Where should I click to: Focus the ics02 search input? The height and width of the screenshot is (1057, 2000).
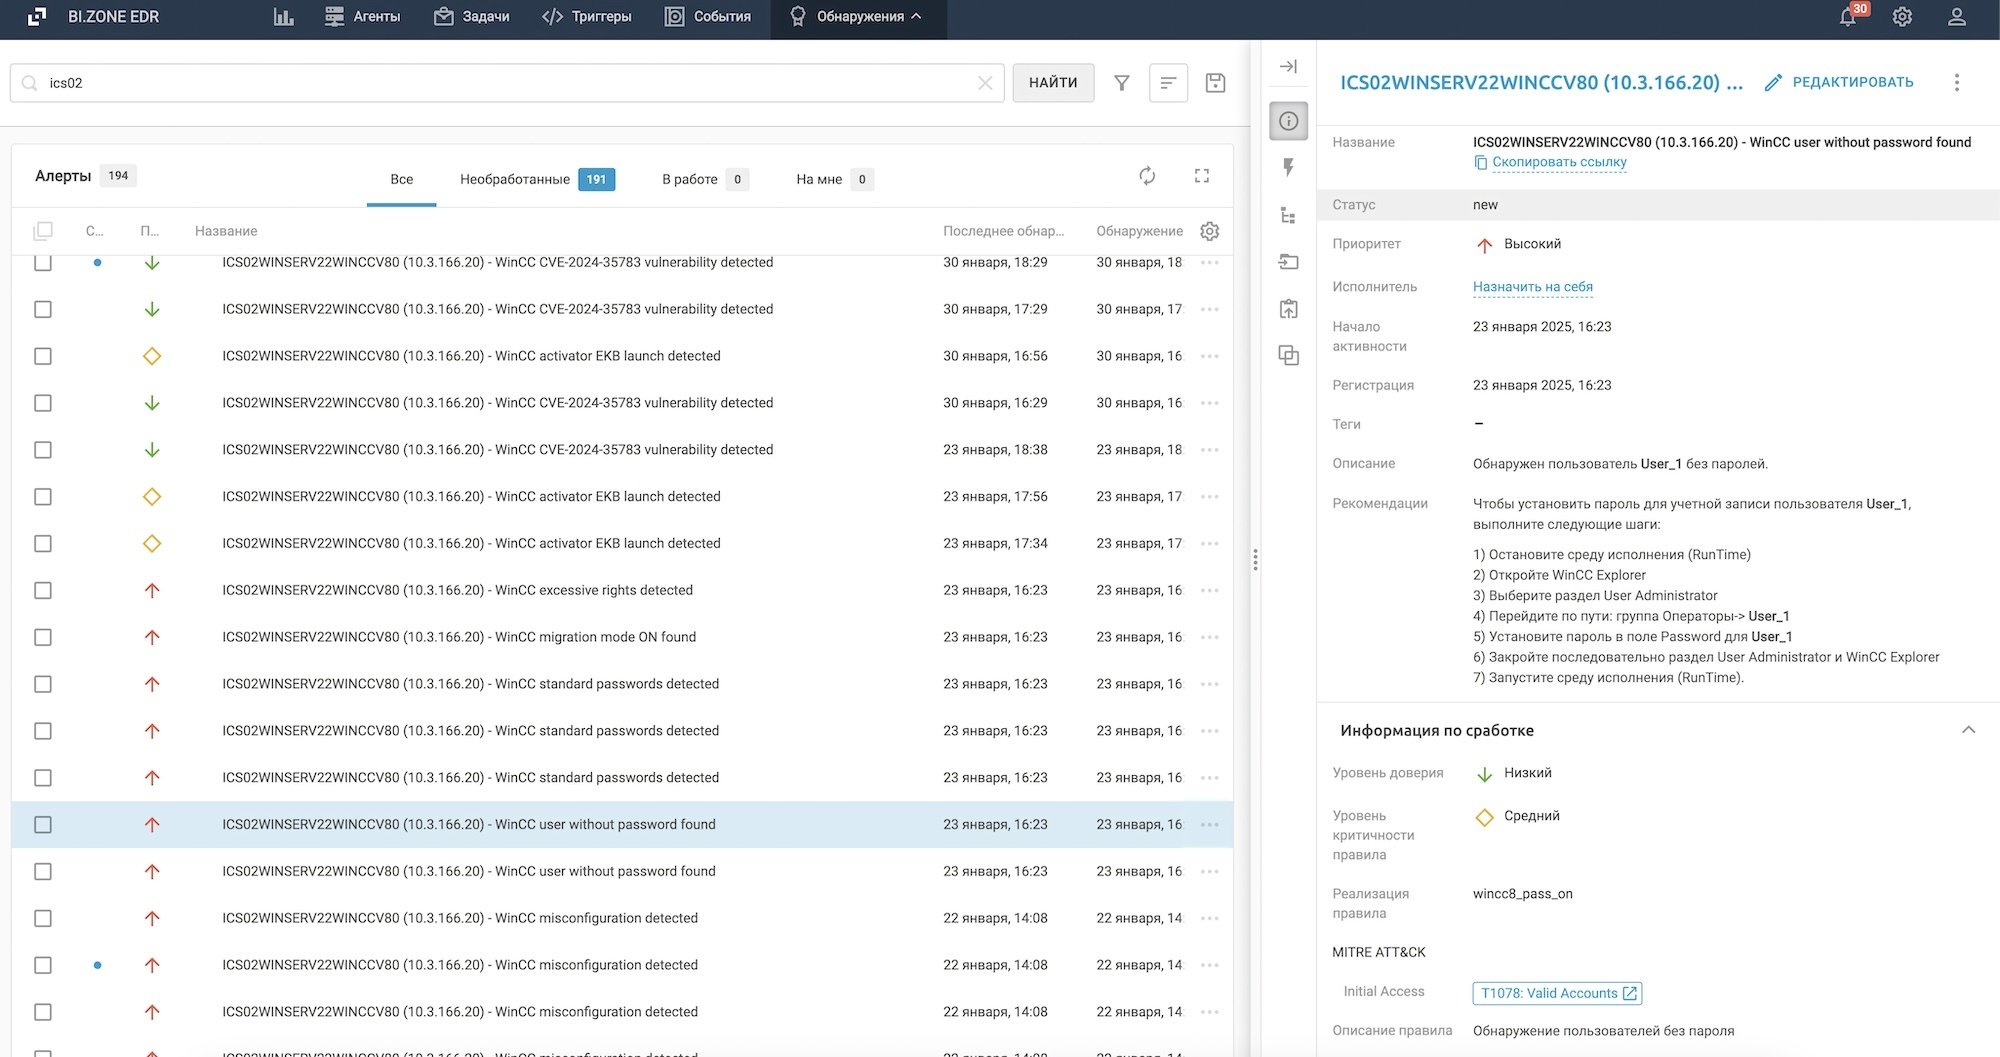point(507,83)
